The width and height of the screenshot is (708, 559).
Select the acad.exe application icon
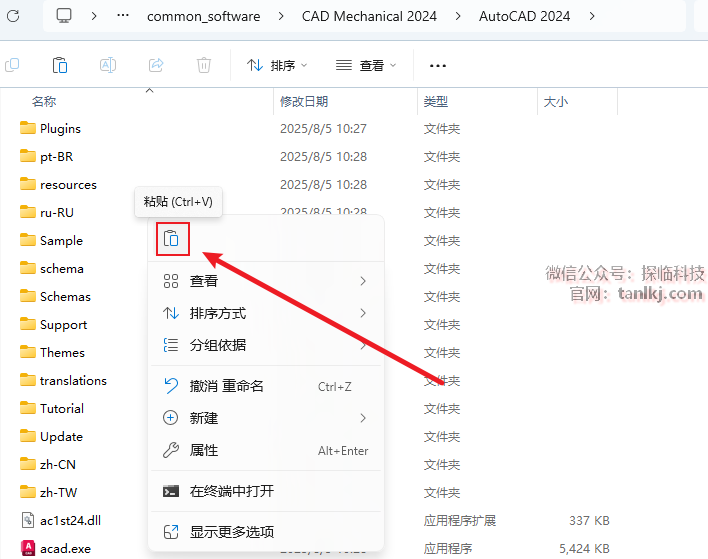[x=28, y=548]
